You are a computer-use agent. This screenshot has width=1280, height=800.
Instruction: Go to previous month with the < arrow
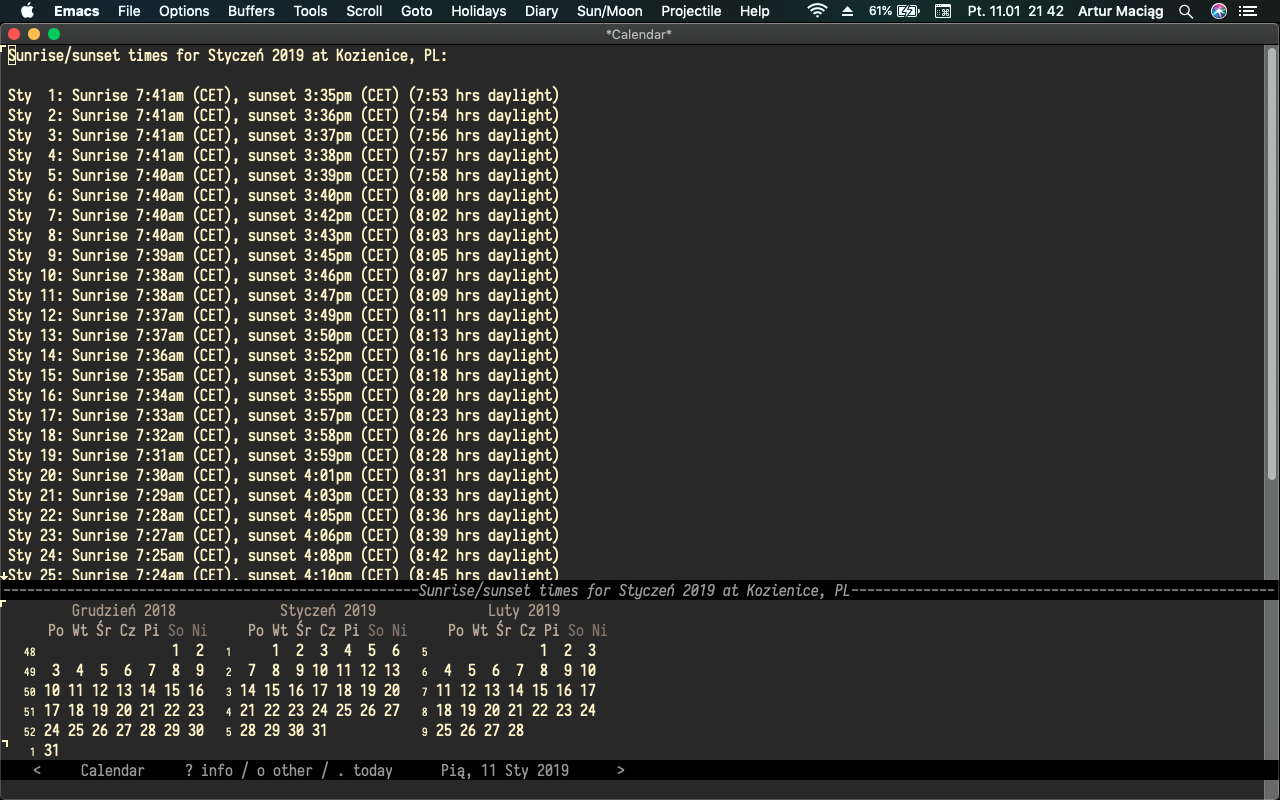coord(37,770)
